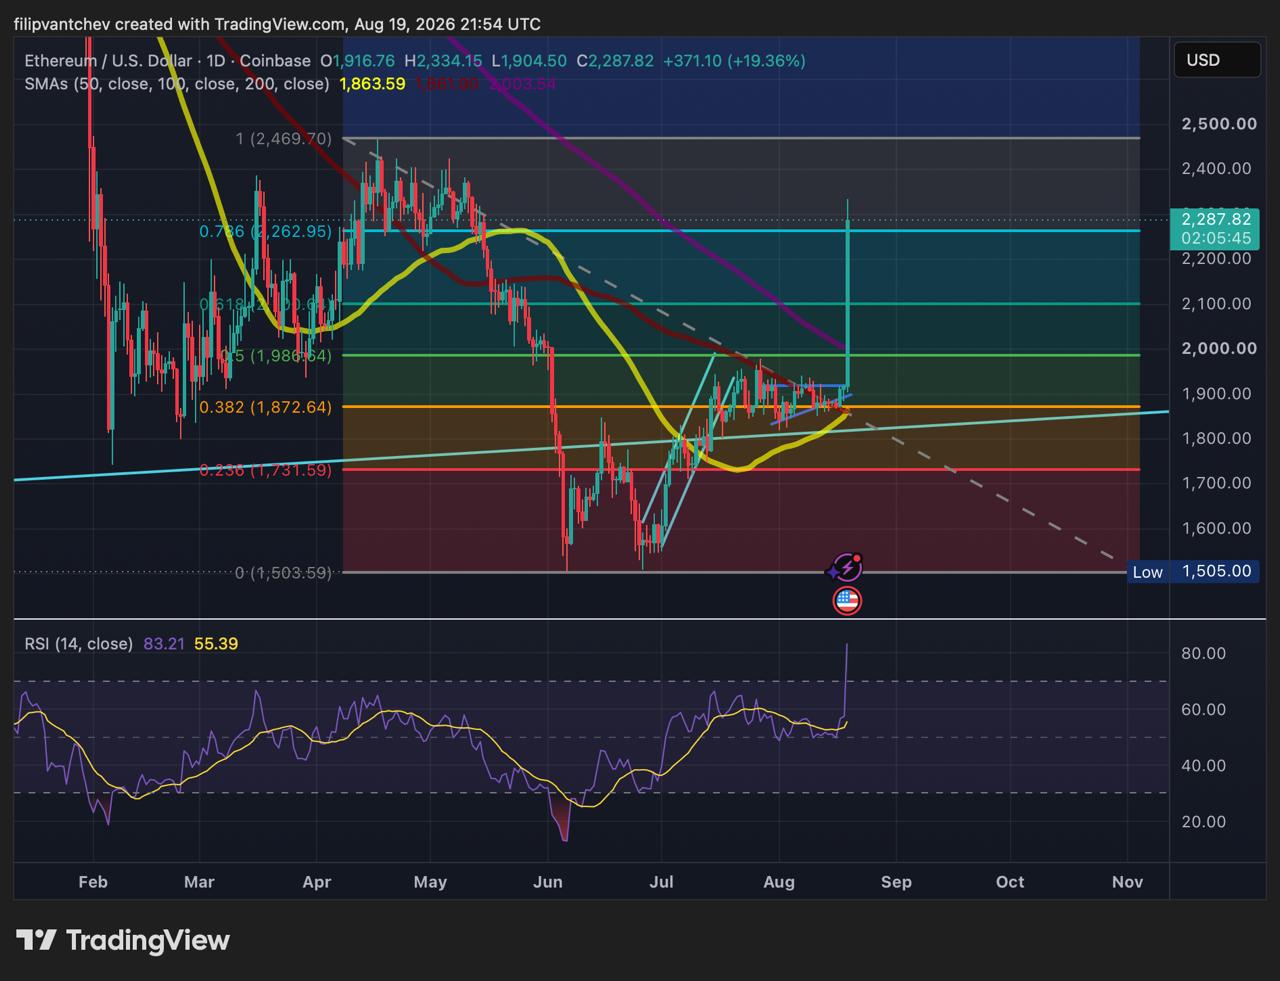The width and height of the screenshot is (1280, 981).
Task: Click the 1,600.00 price axis label
Action: 1215,528
